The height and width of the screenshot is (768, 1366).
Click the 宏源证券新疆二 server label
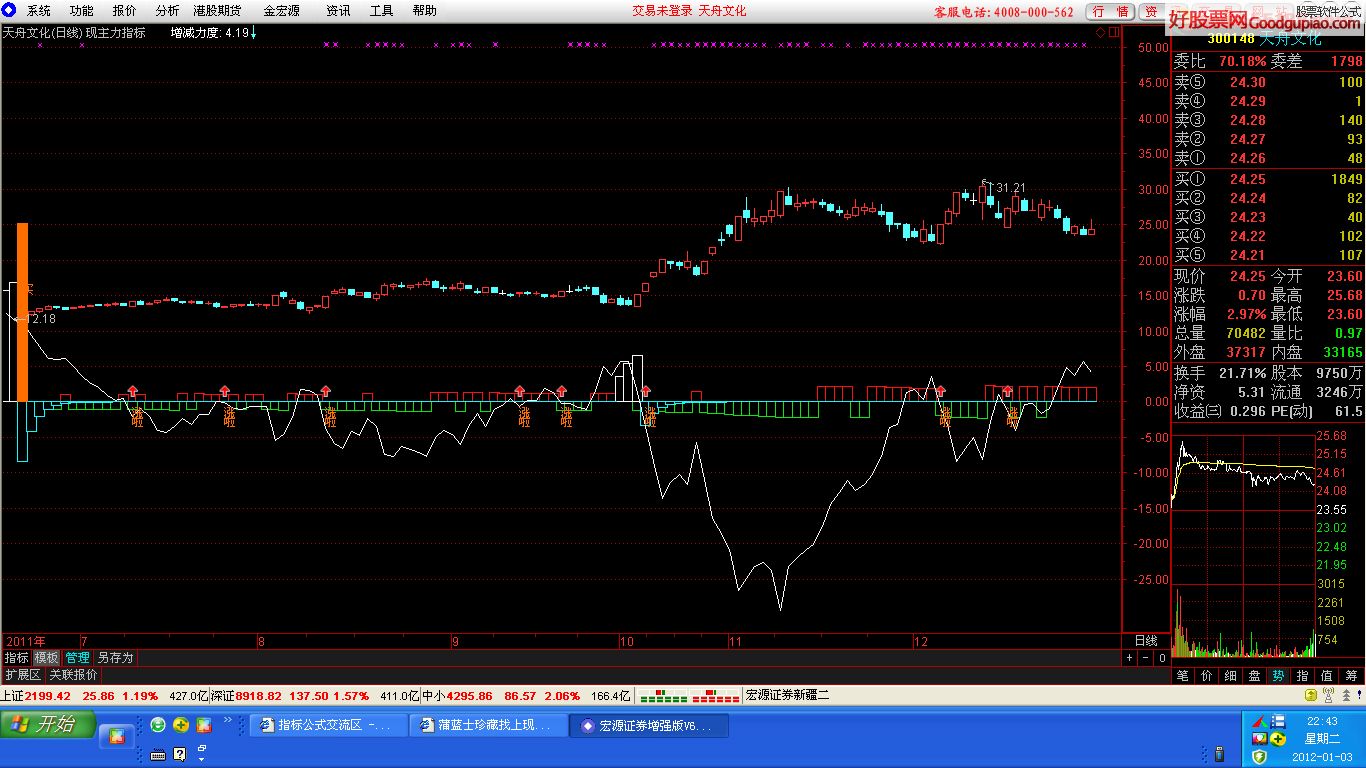click(x=788, y=696)
